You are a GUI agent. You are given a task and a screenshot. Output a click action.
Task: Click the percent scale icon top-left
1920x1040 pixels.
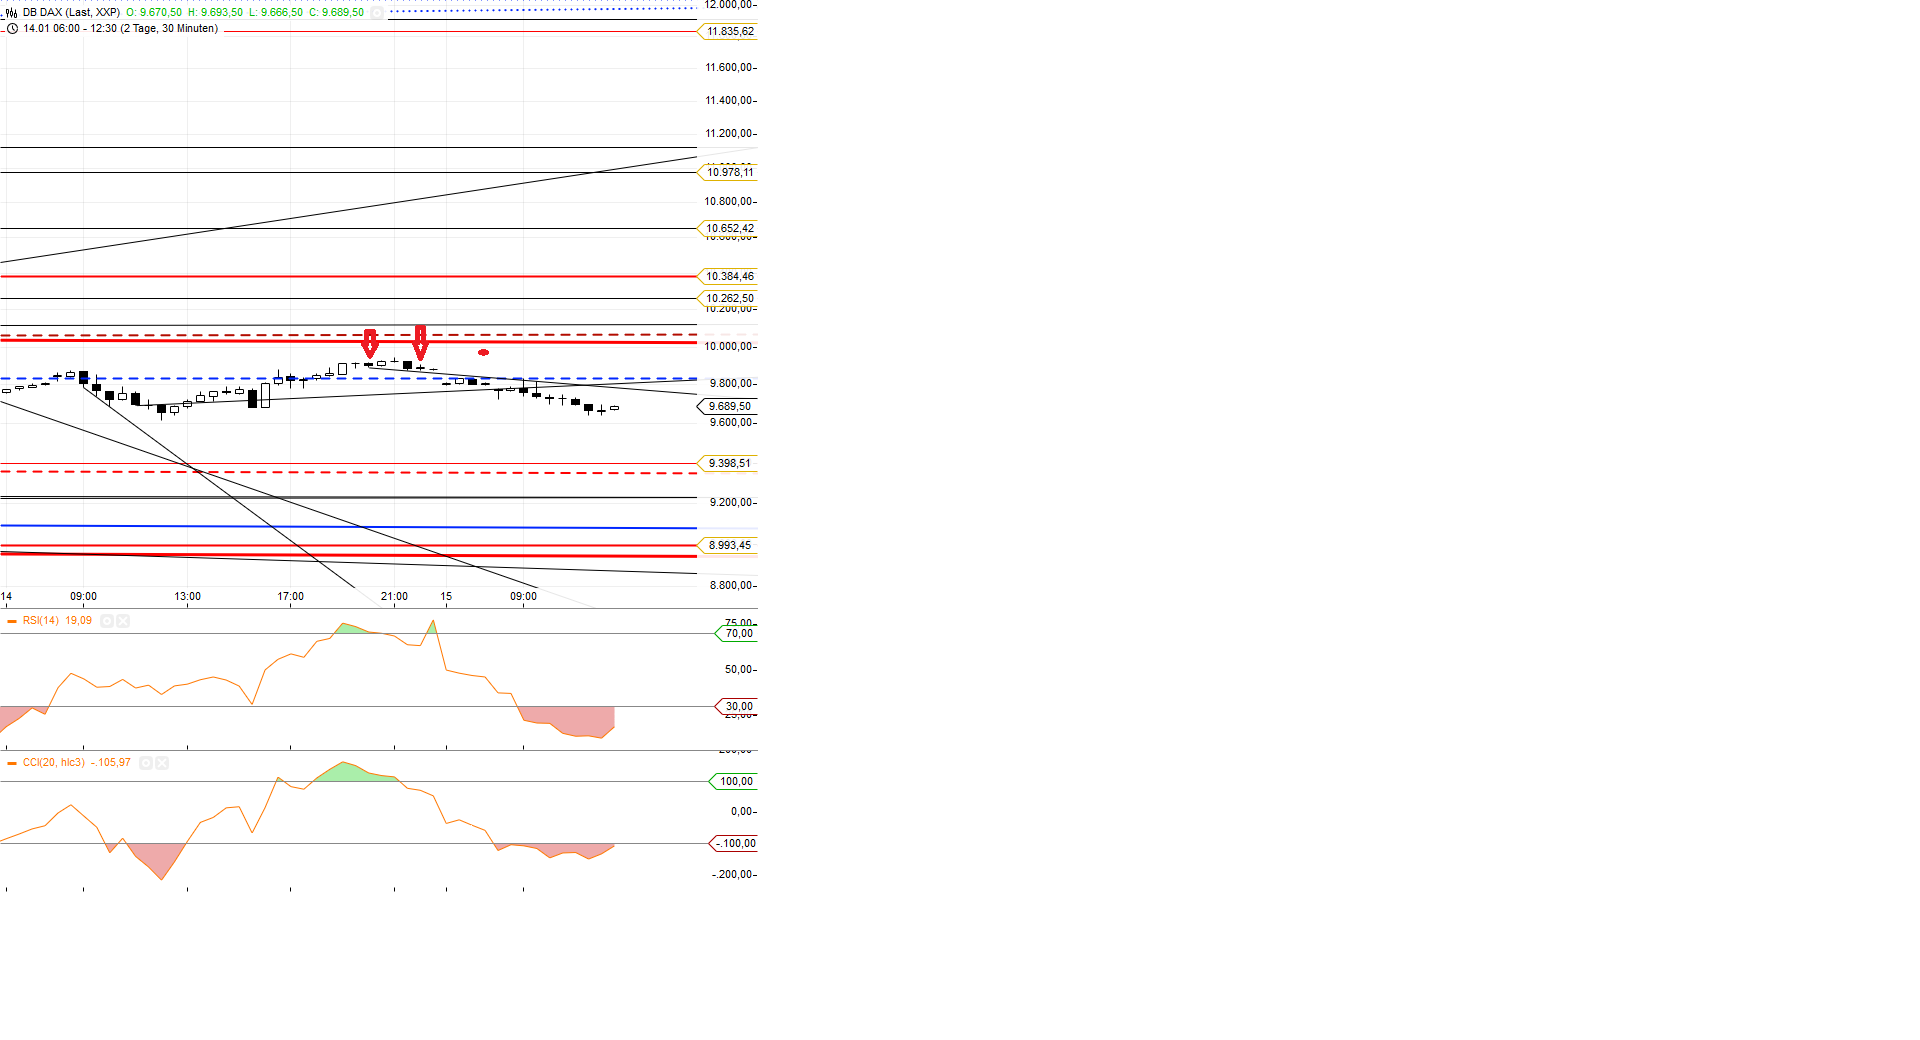pyautogui.click(x=9, y=14)
